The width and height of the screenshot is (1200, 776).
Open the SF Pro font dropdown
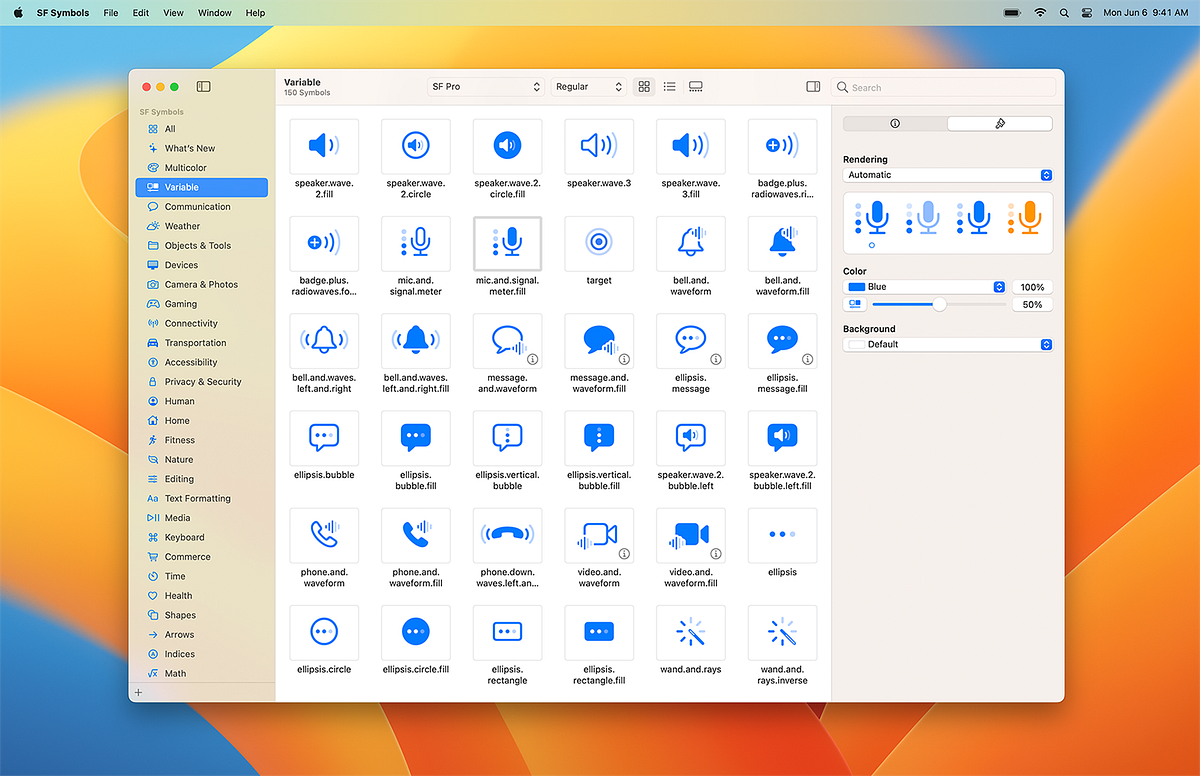click(x=486, y=87)
